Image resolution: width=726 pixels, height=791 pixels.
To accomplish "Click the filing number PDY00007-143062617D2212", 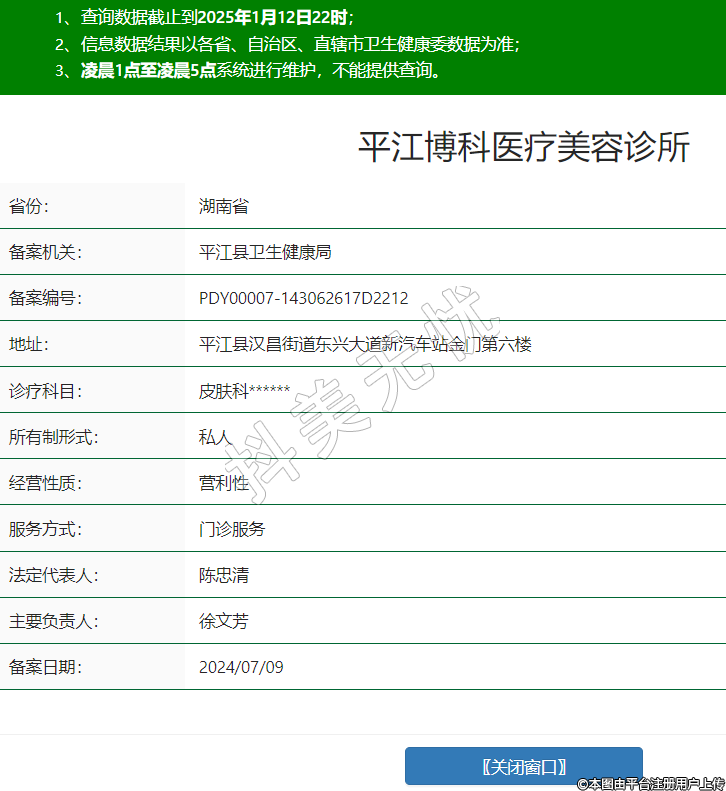I will pyautogui.click(x=303, y=298).
